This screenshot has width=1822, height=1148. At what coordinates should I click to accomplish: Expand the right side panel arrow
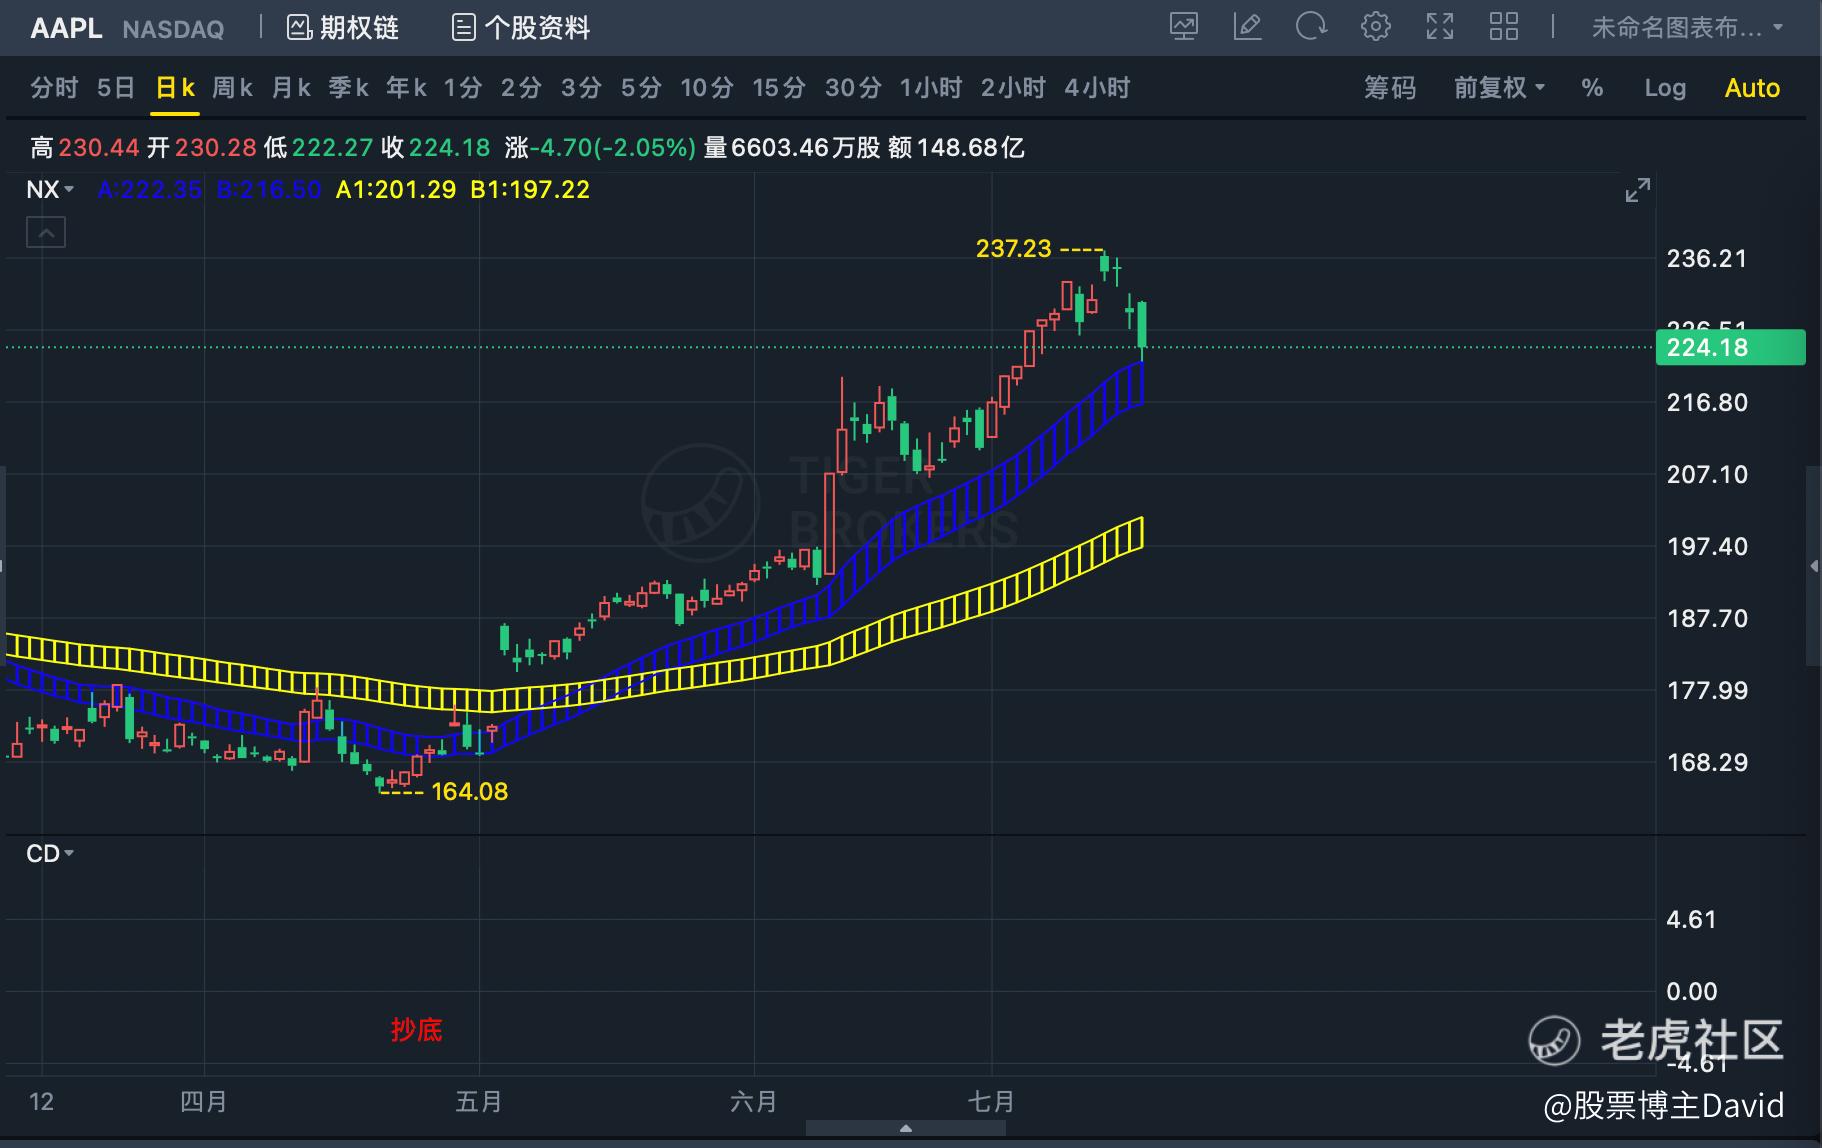click(1814, 566)
